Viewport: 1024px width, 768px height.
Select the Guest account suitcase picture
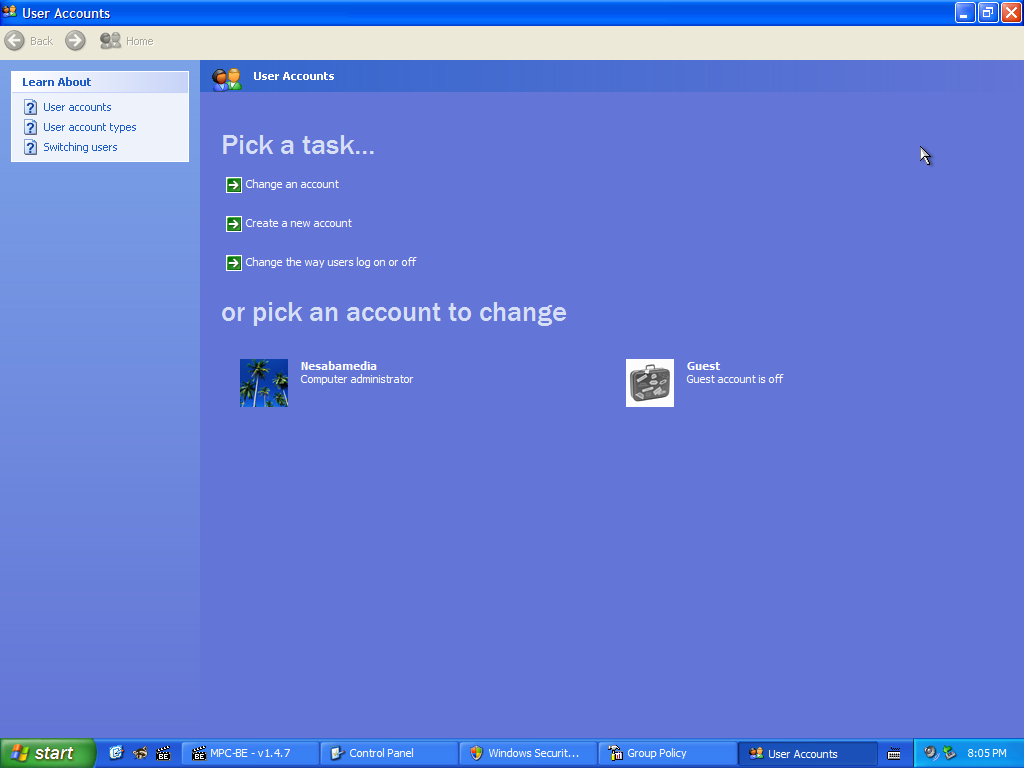pos(650,383)
